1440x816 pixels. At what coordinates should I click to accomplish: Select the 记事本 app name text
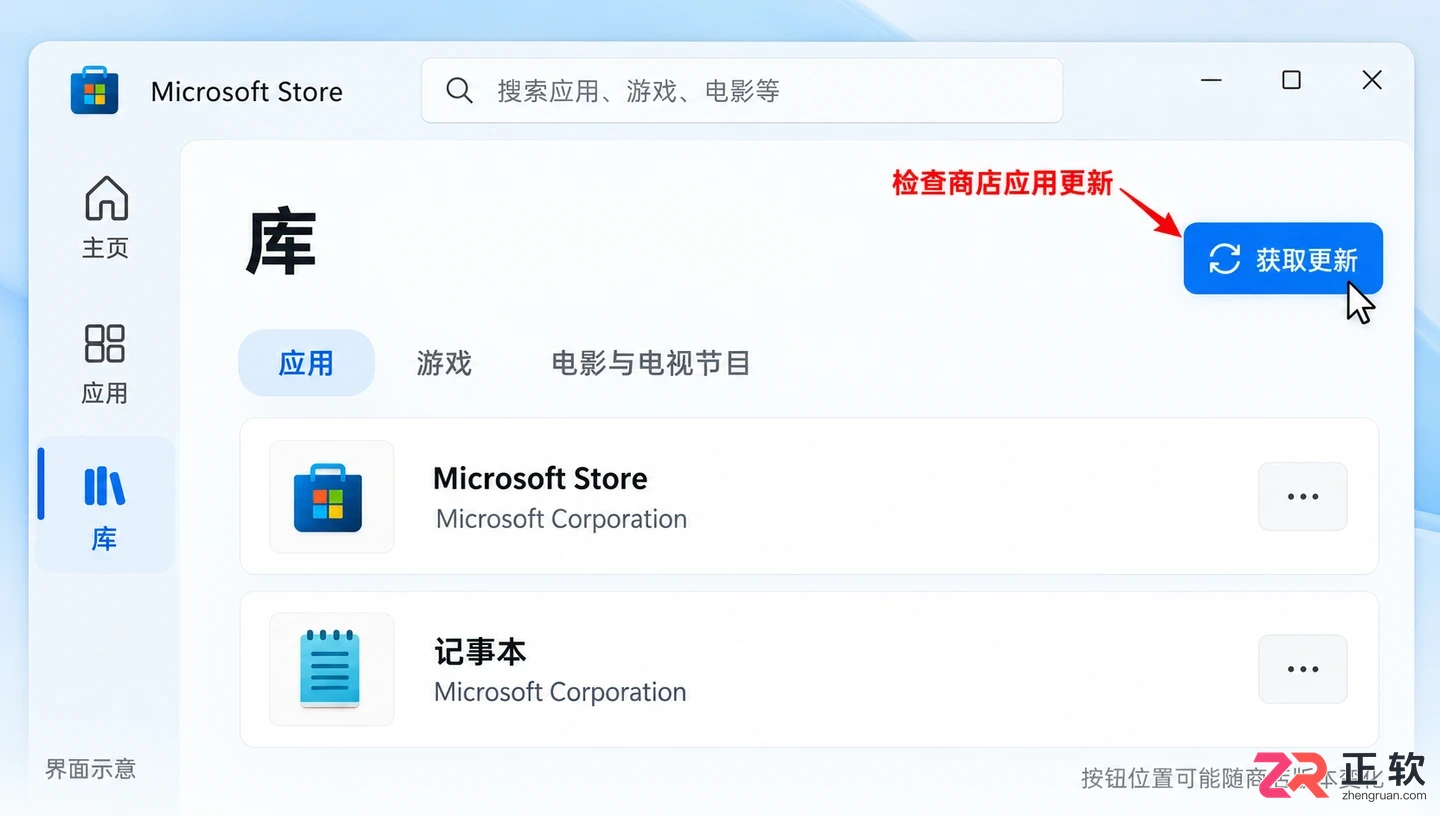[480, 652]
